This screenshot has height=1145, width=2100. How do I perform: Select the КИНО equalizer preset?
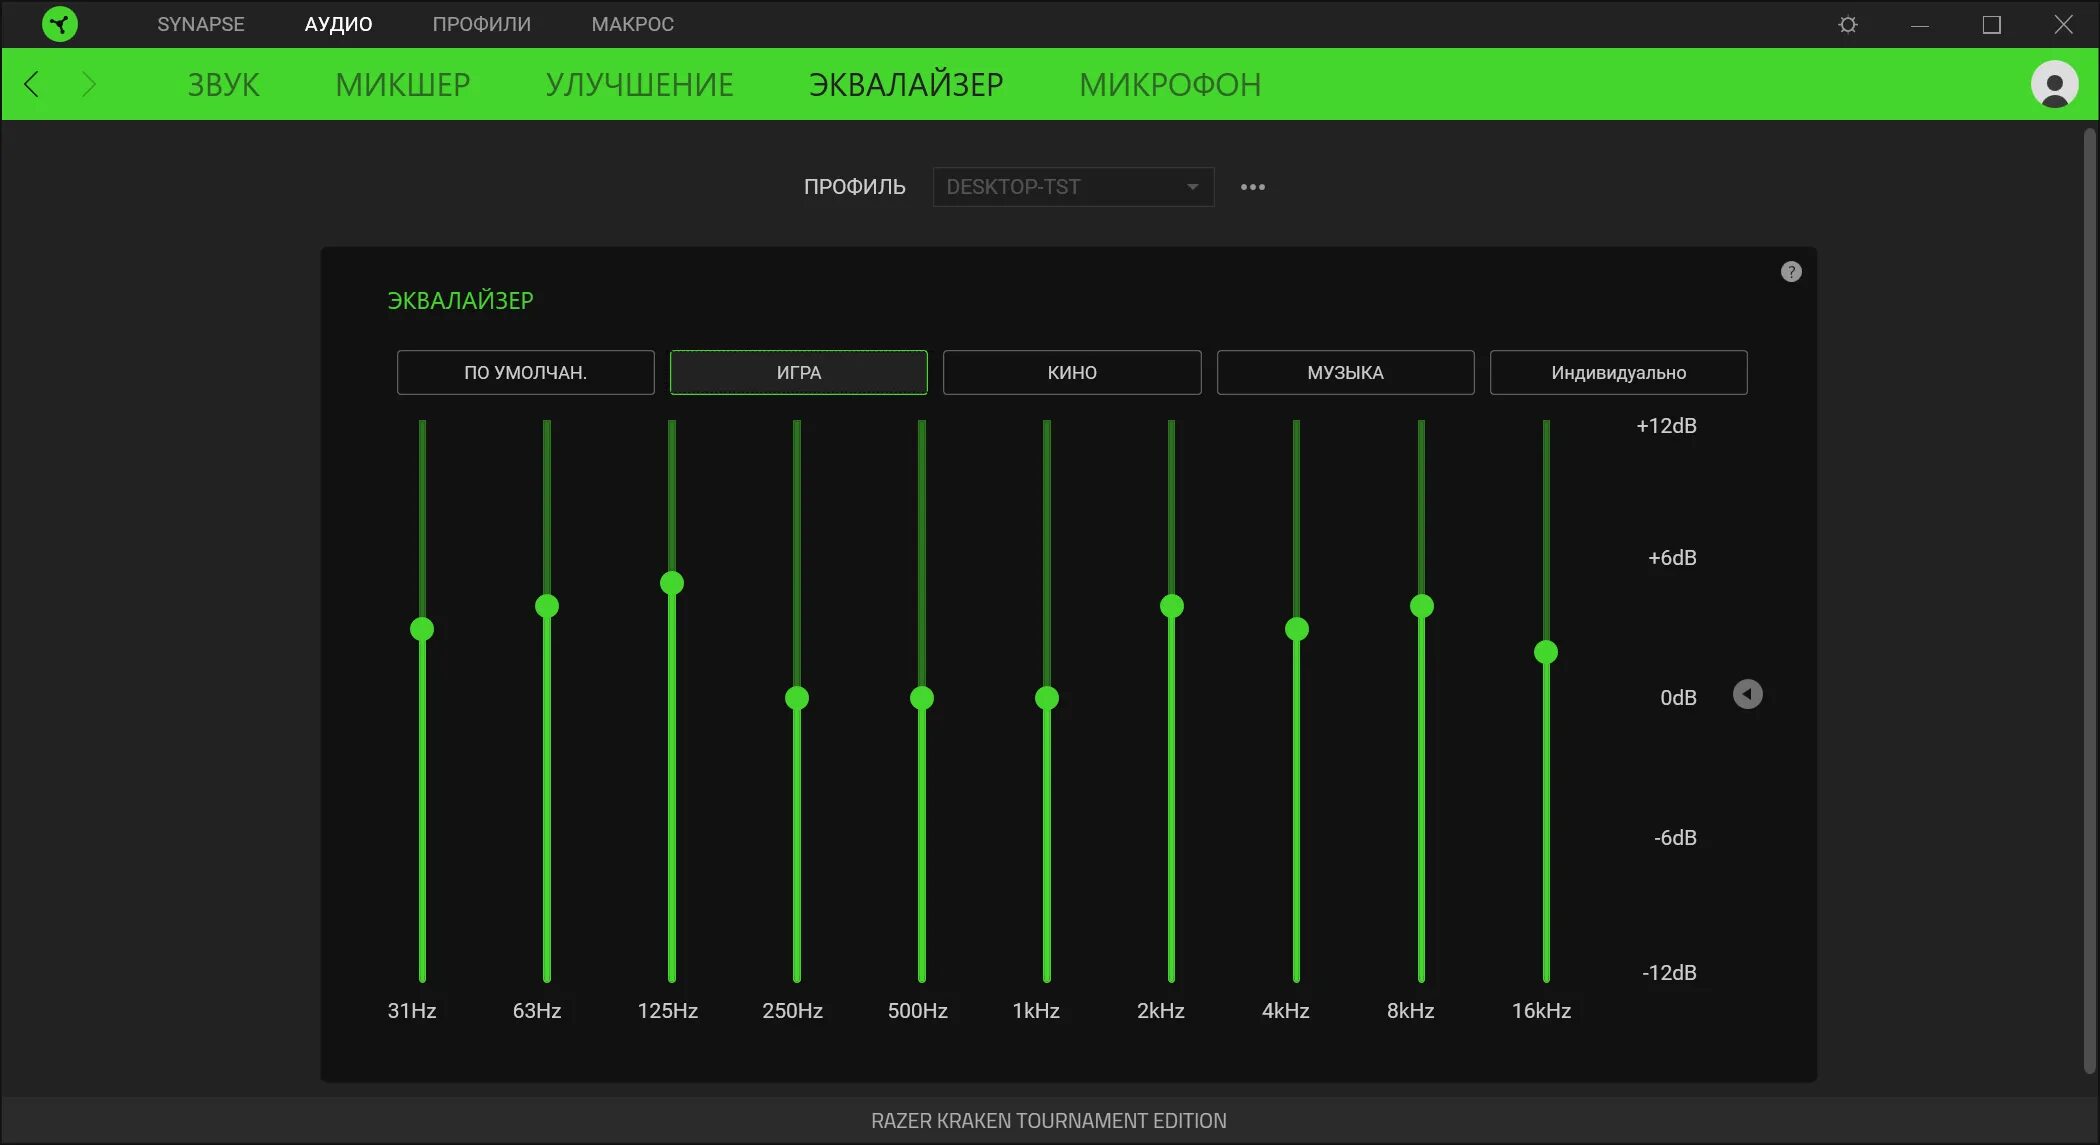pos(1072,372)
